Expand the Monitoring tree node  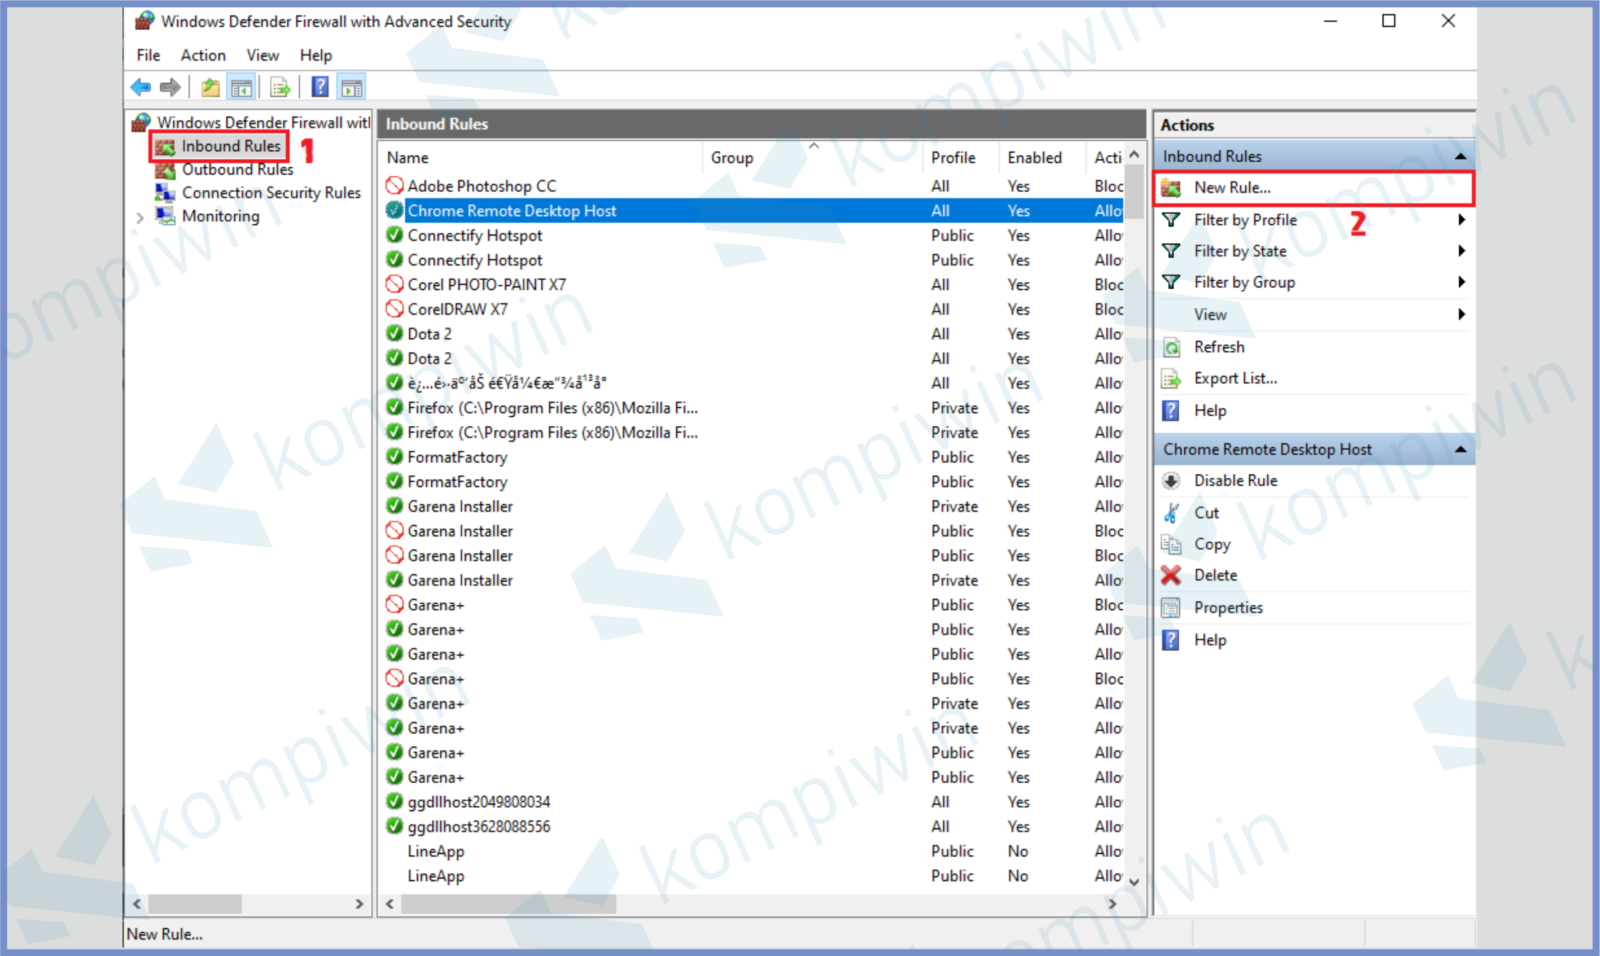pos(140,217)
